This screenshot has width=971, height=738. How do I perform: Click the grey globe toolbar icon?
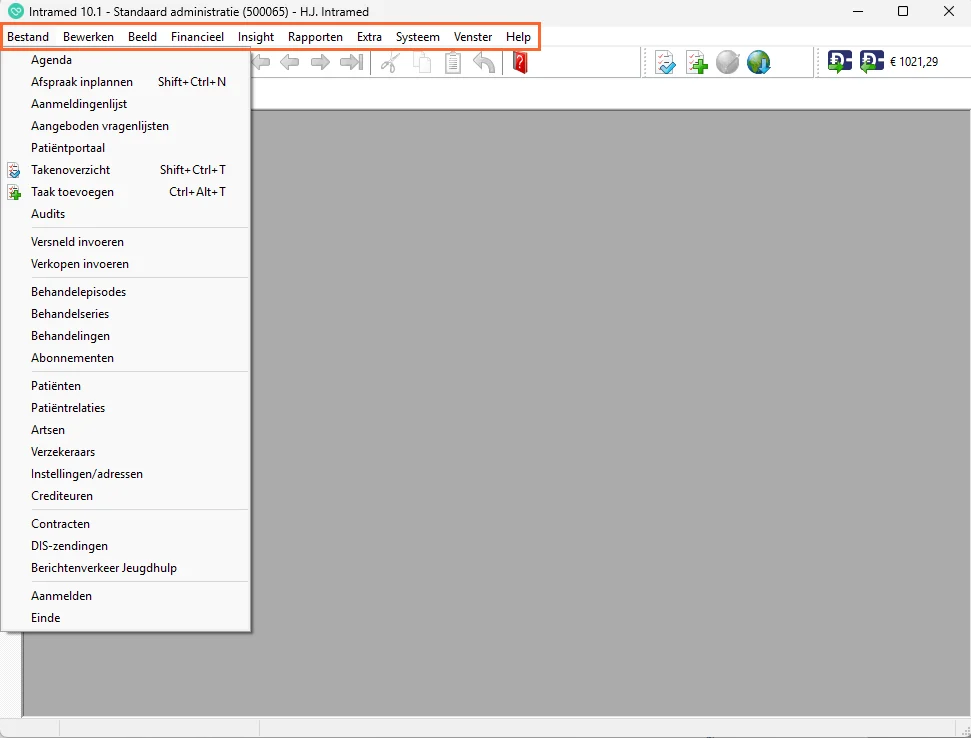pyautogui.click(x=728, y=63)
